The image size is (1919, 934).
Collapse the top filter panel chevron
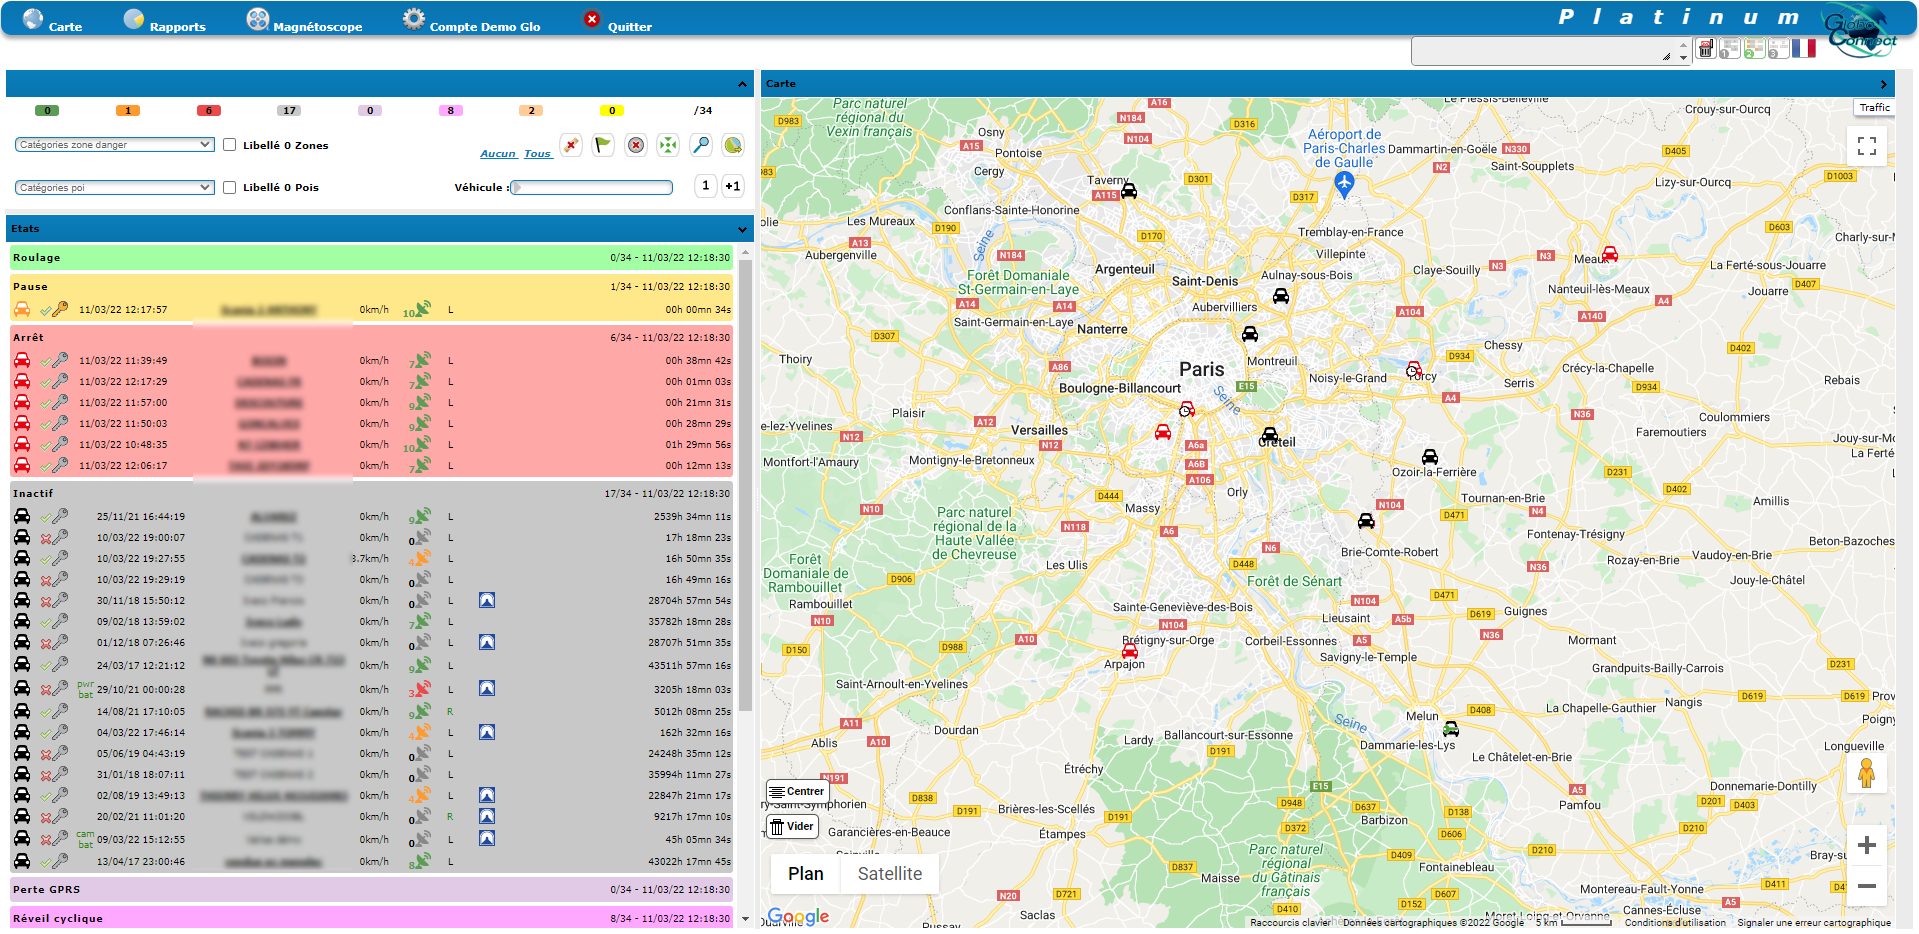[742, 84]
